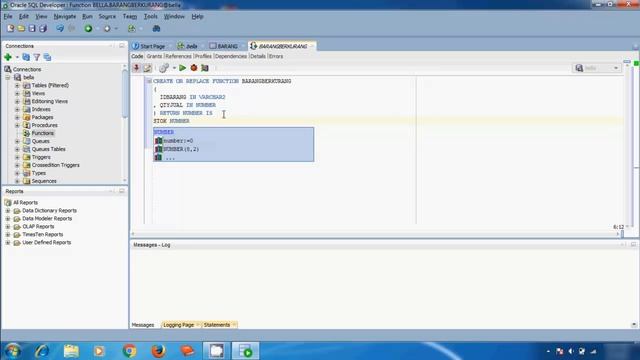Screen dimensions: 640x360
Task: Open the Tools menu
Action: click(x=151, y=16)
